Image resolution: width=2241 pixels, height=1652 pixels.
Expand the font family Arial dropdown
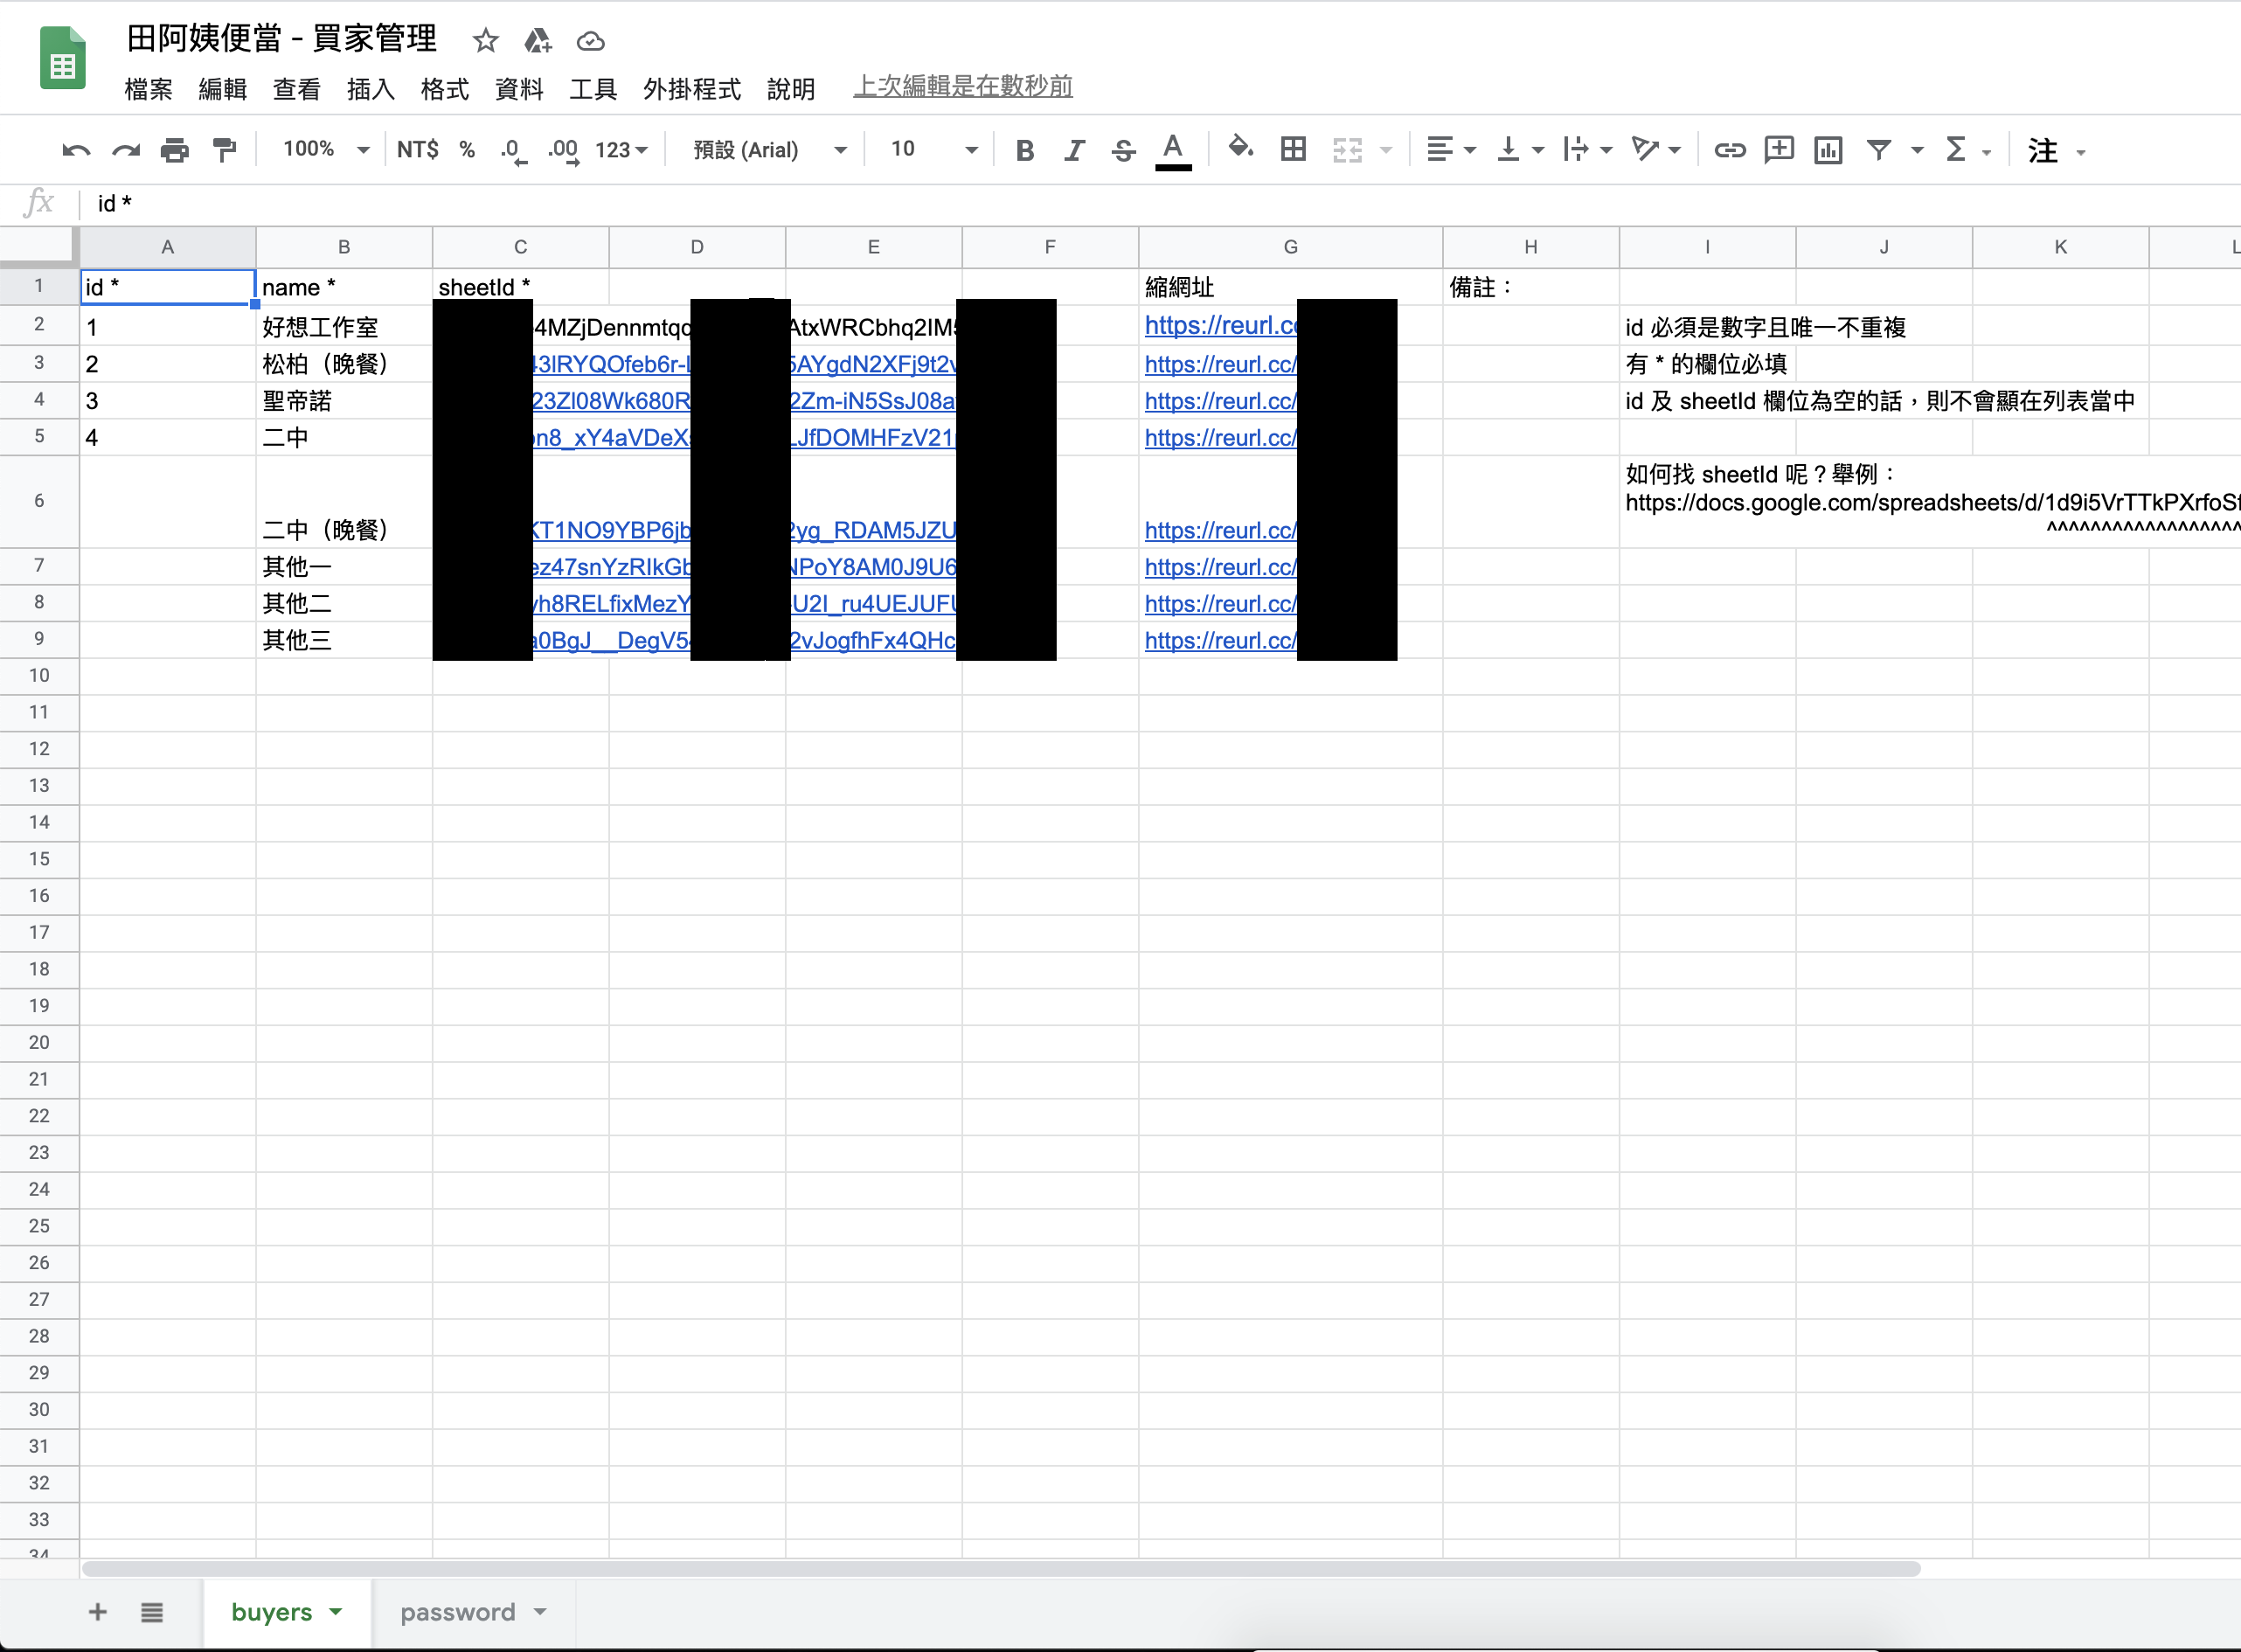(x=770, y=150)
